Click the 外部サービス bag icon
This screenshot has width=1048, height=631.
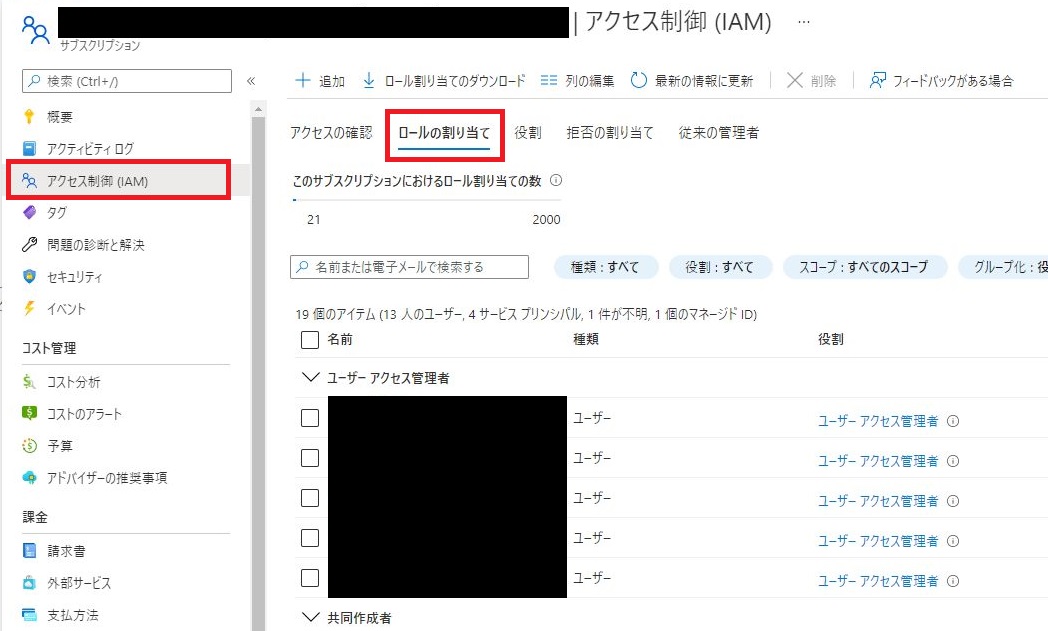[29, 583]
